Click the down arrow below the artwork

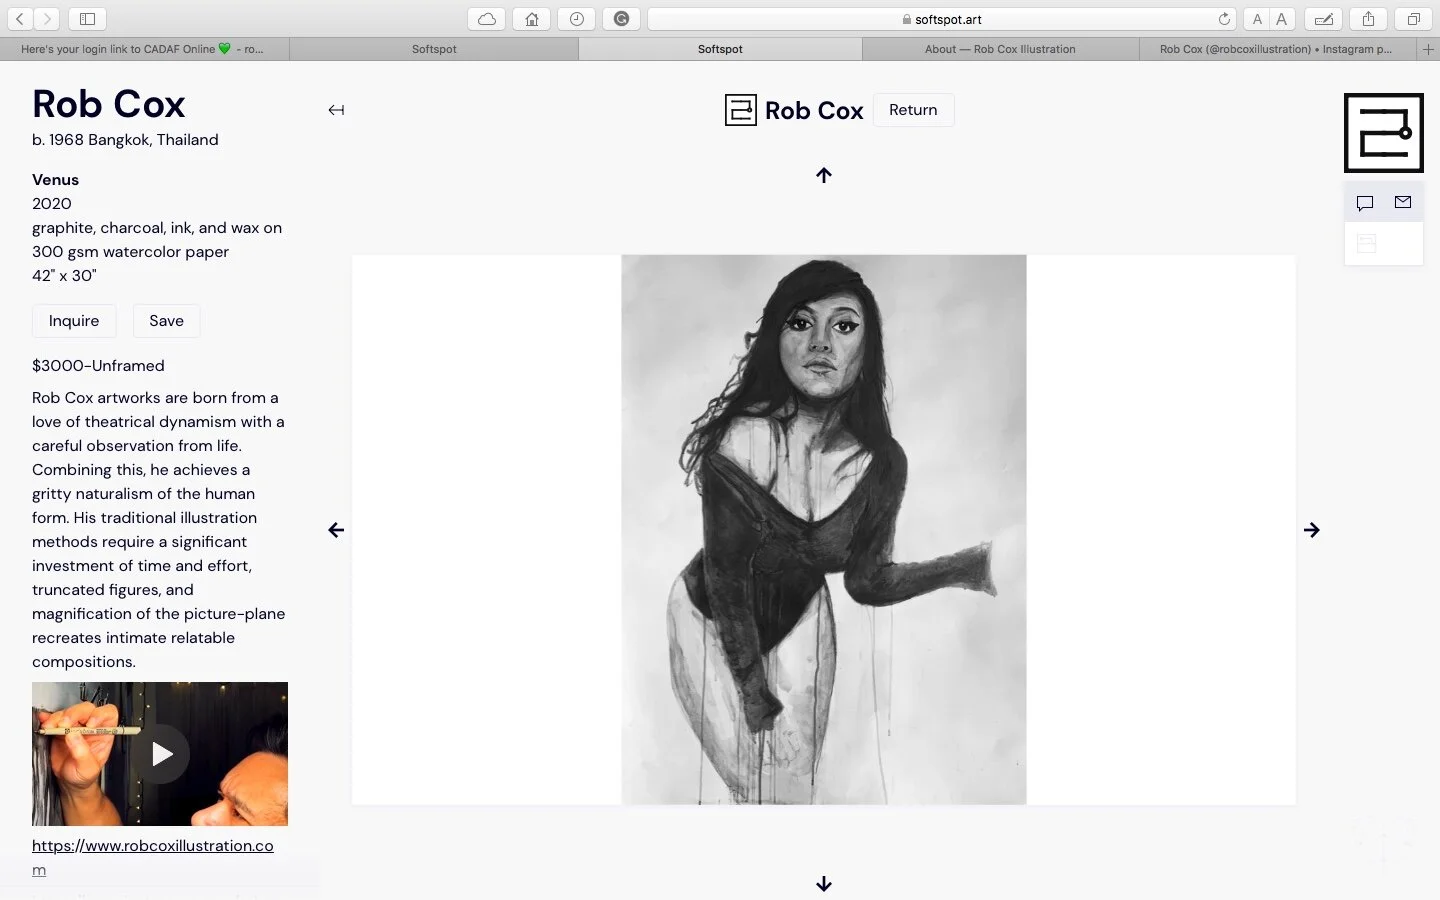(824, 884)
